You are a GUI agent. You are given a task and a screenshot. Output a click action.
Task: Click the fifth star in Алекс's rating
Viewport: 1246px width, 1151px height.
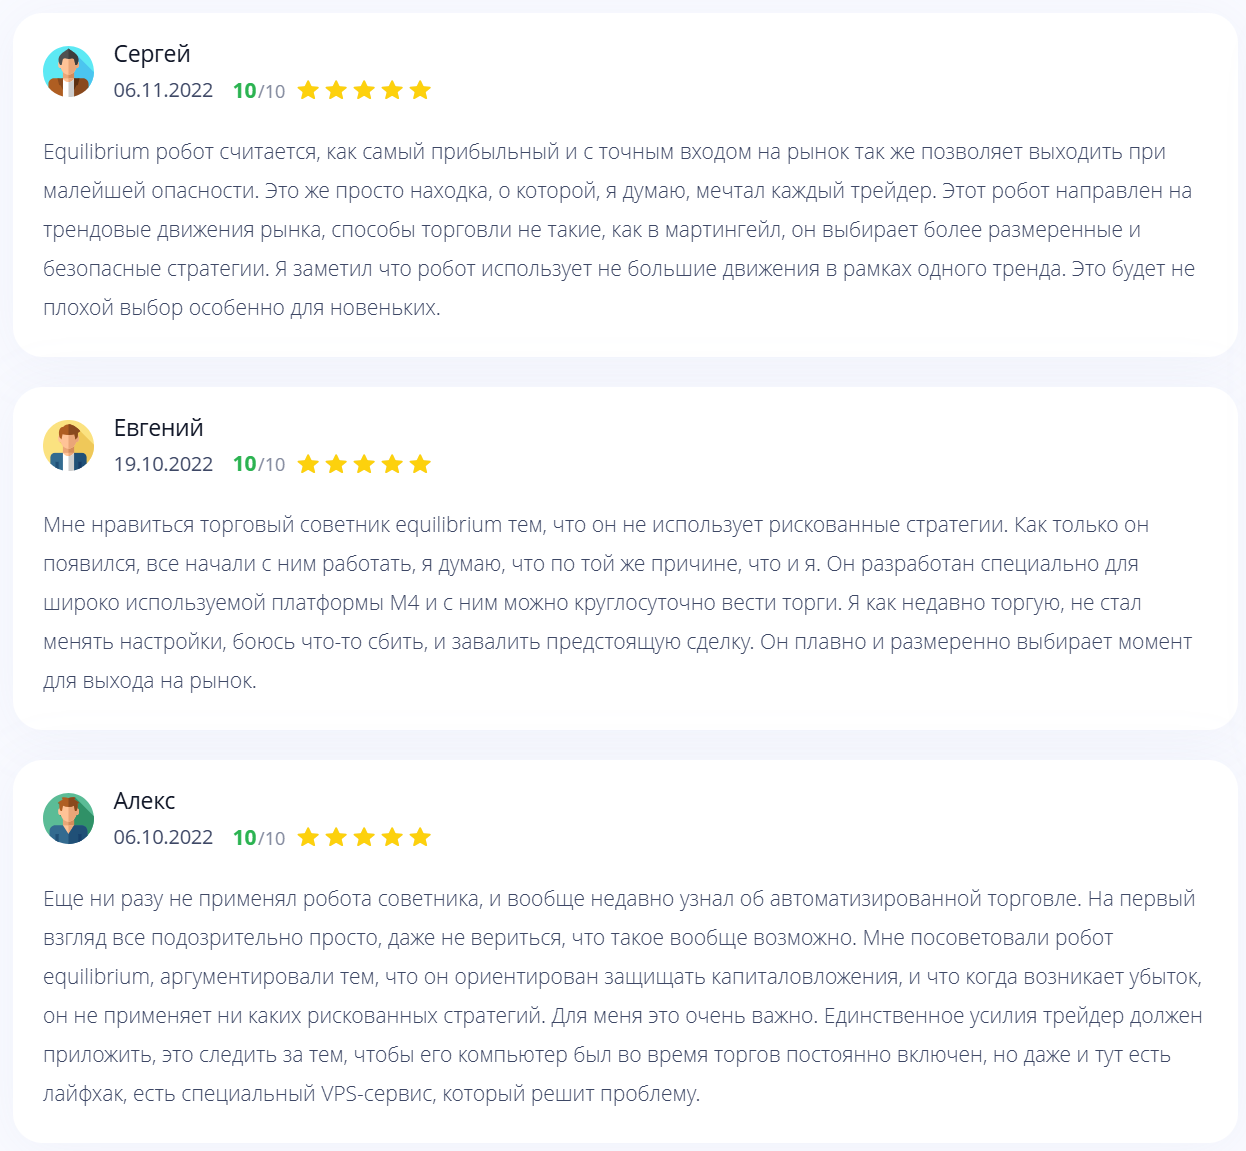point(420,837)
